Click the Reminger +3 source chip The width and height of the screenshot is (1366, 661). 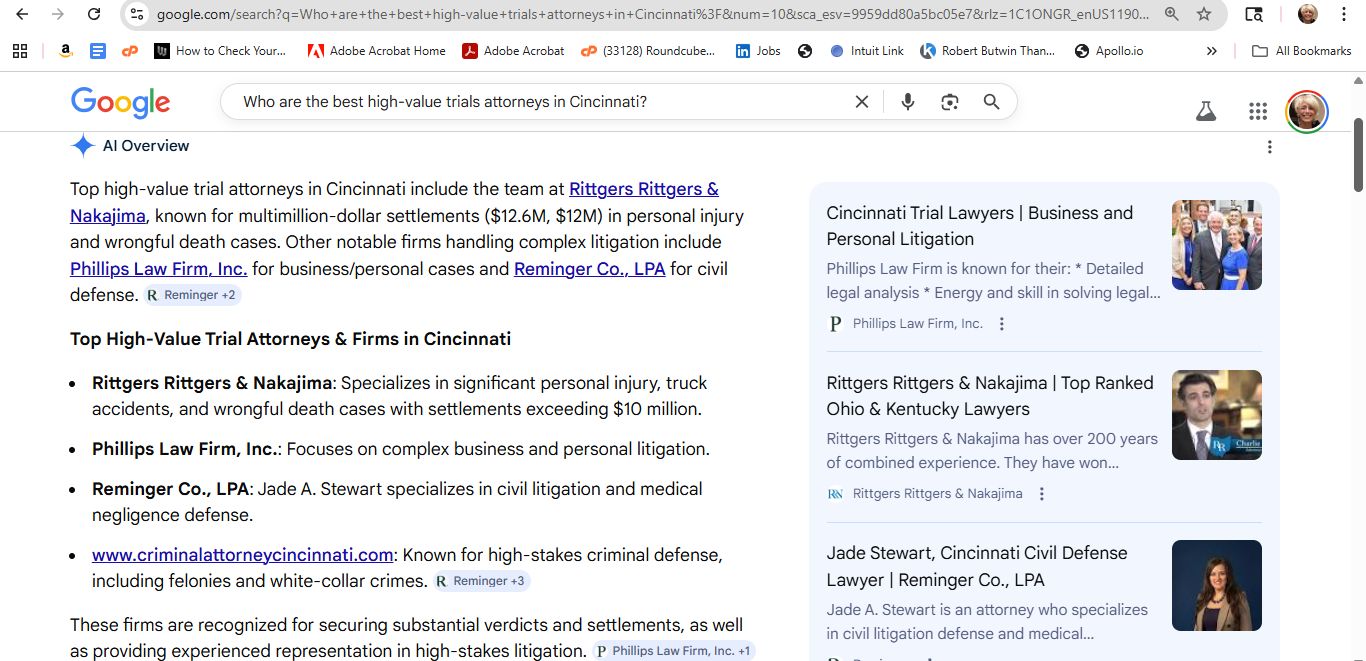[481, 581]
